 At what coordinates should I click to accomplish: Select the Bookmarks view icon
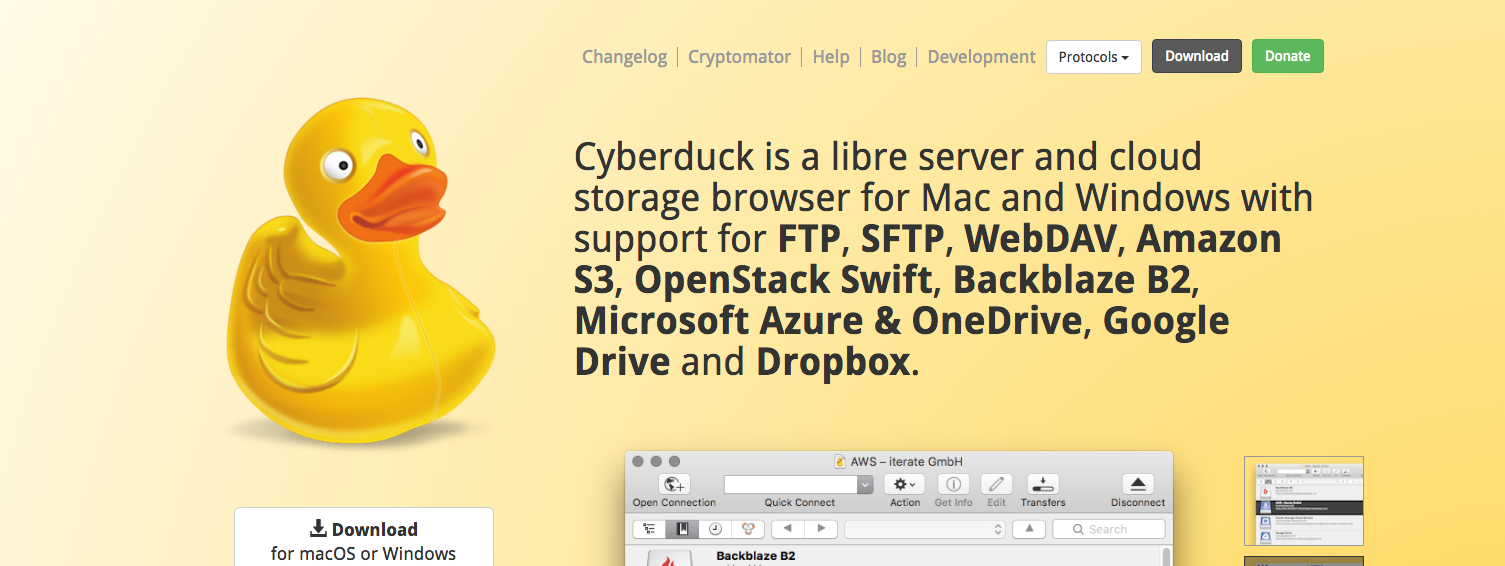682,529
